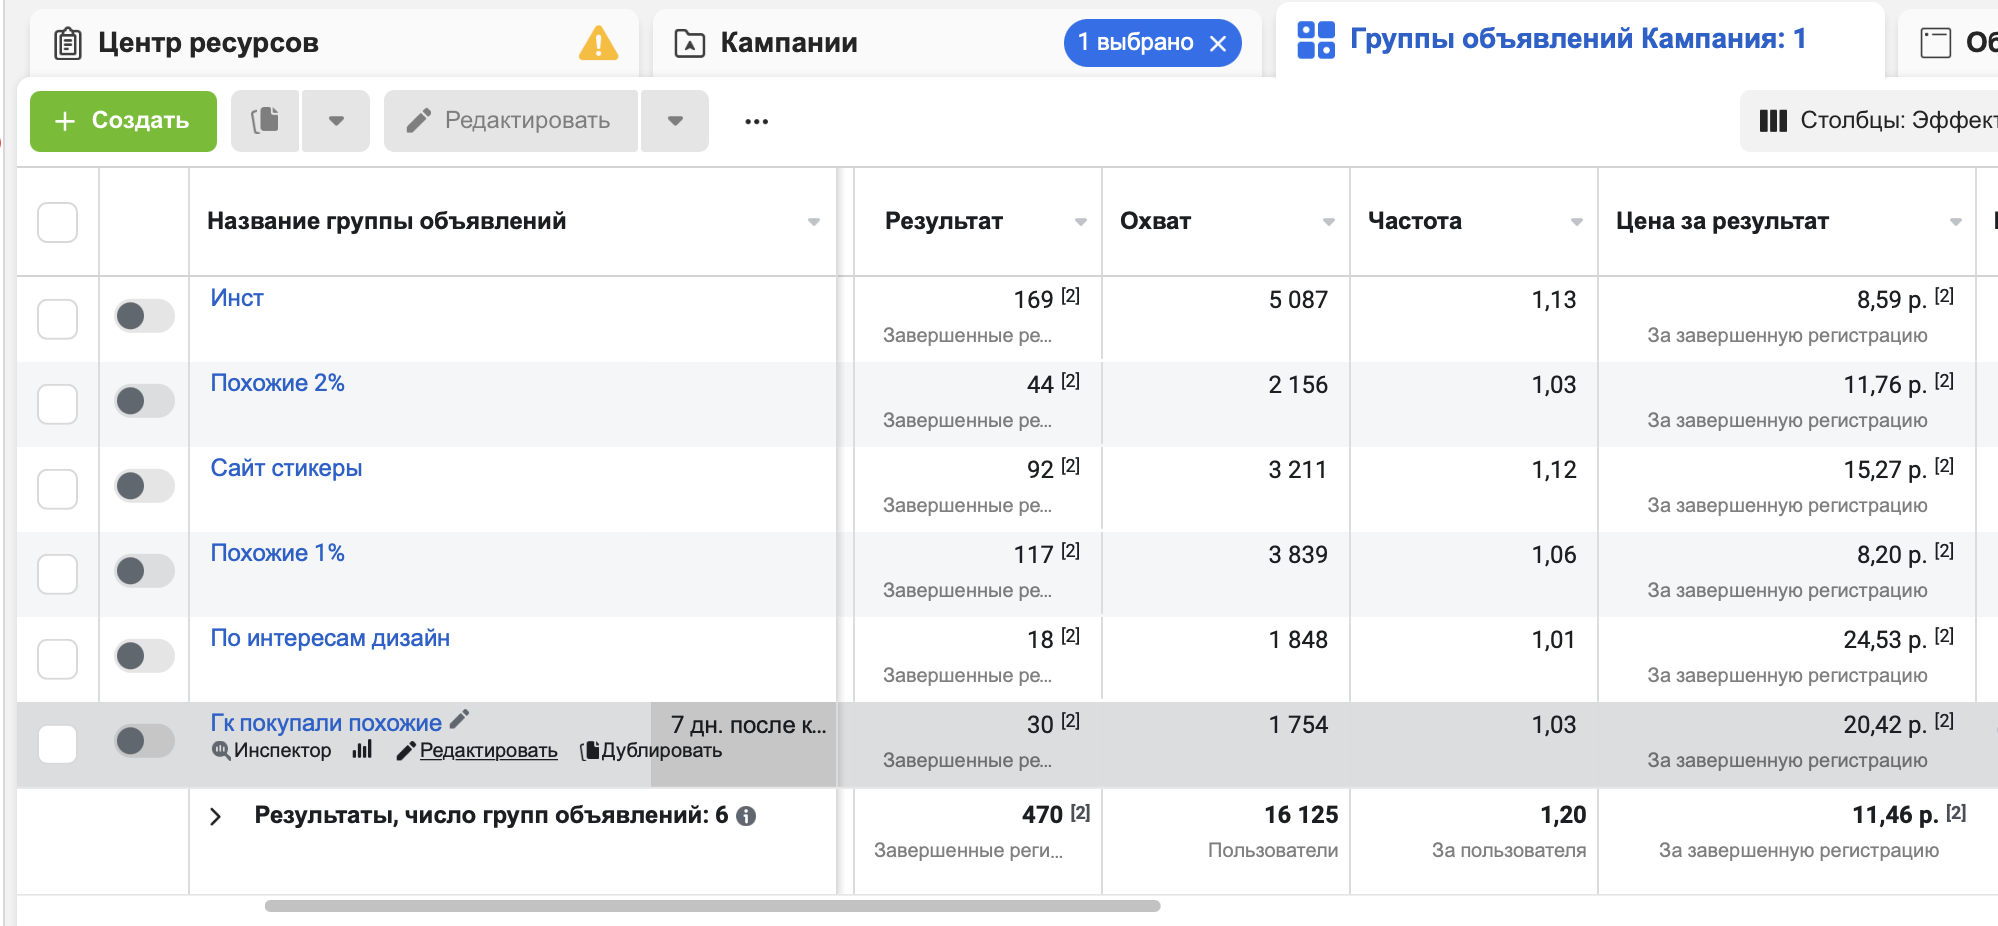Select the Сайт стикеры row checkbox
The height and width of the screenshot is (926, 1998).
pos(57,489)
